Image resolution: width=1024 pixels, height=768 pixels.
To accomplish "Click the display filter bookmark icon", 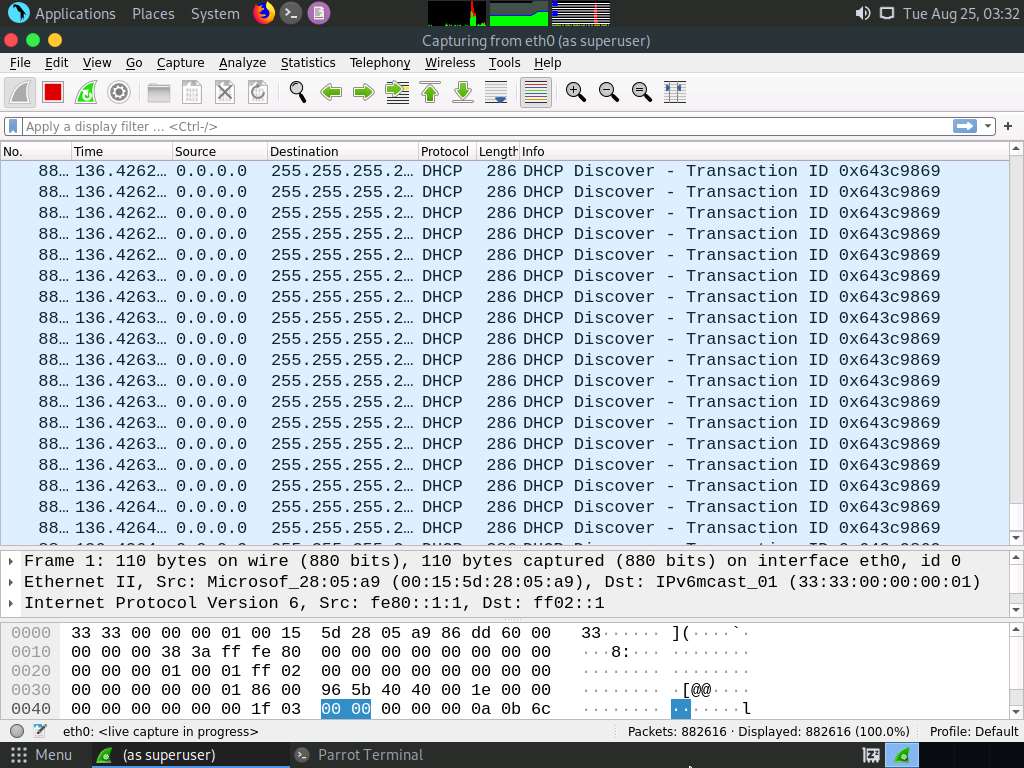I will click(x=13, y=126).
